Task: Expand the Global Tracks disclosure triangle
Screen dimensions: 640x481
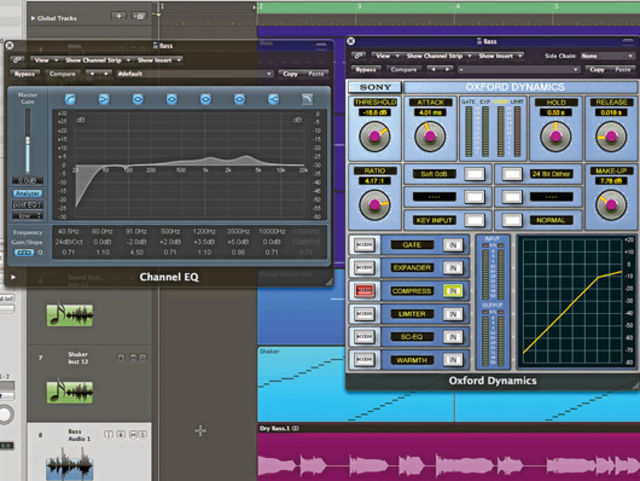Action: coord(33,18)
